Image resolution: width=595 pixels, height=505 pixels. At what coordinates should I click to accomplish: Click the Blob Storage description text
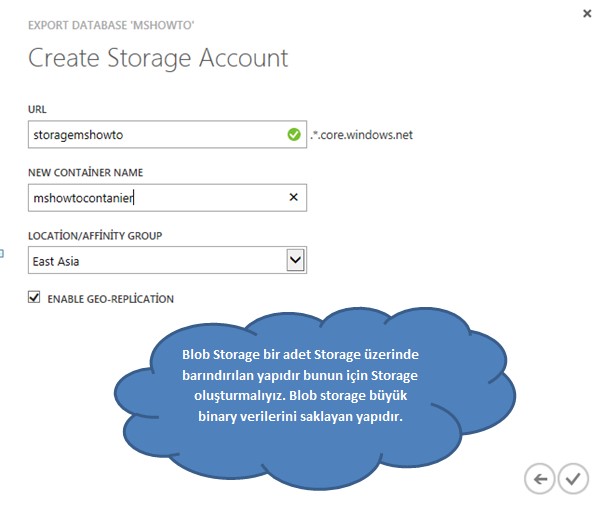pos(300,385)
